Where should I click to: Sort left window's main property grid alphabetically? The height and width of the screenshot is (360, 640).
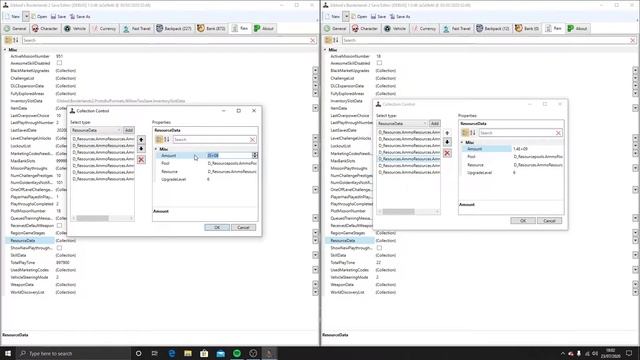[16, 40]
